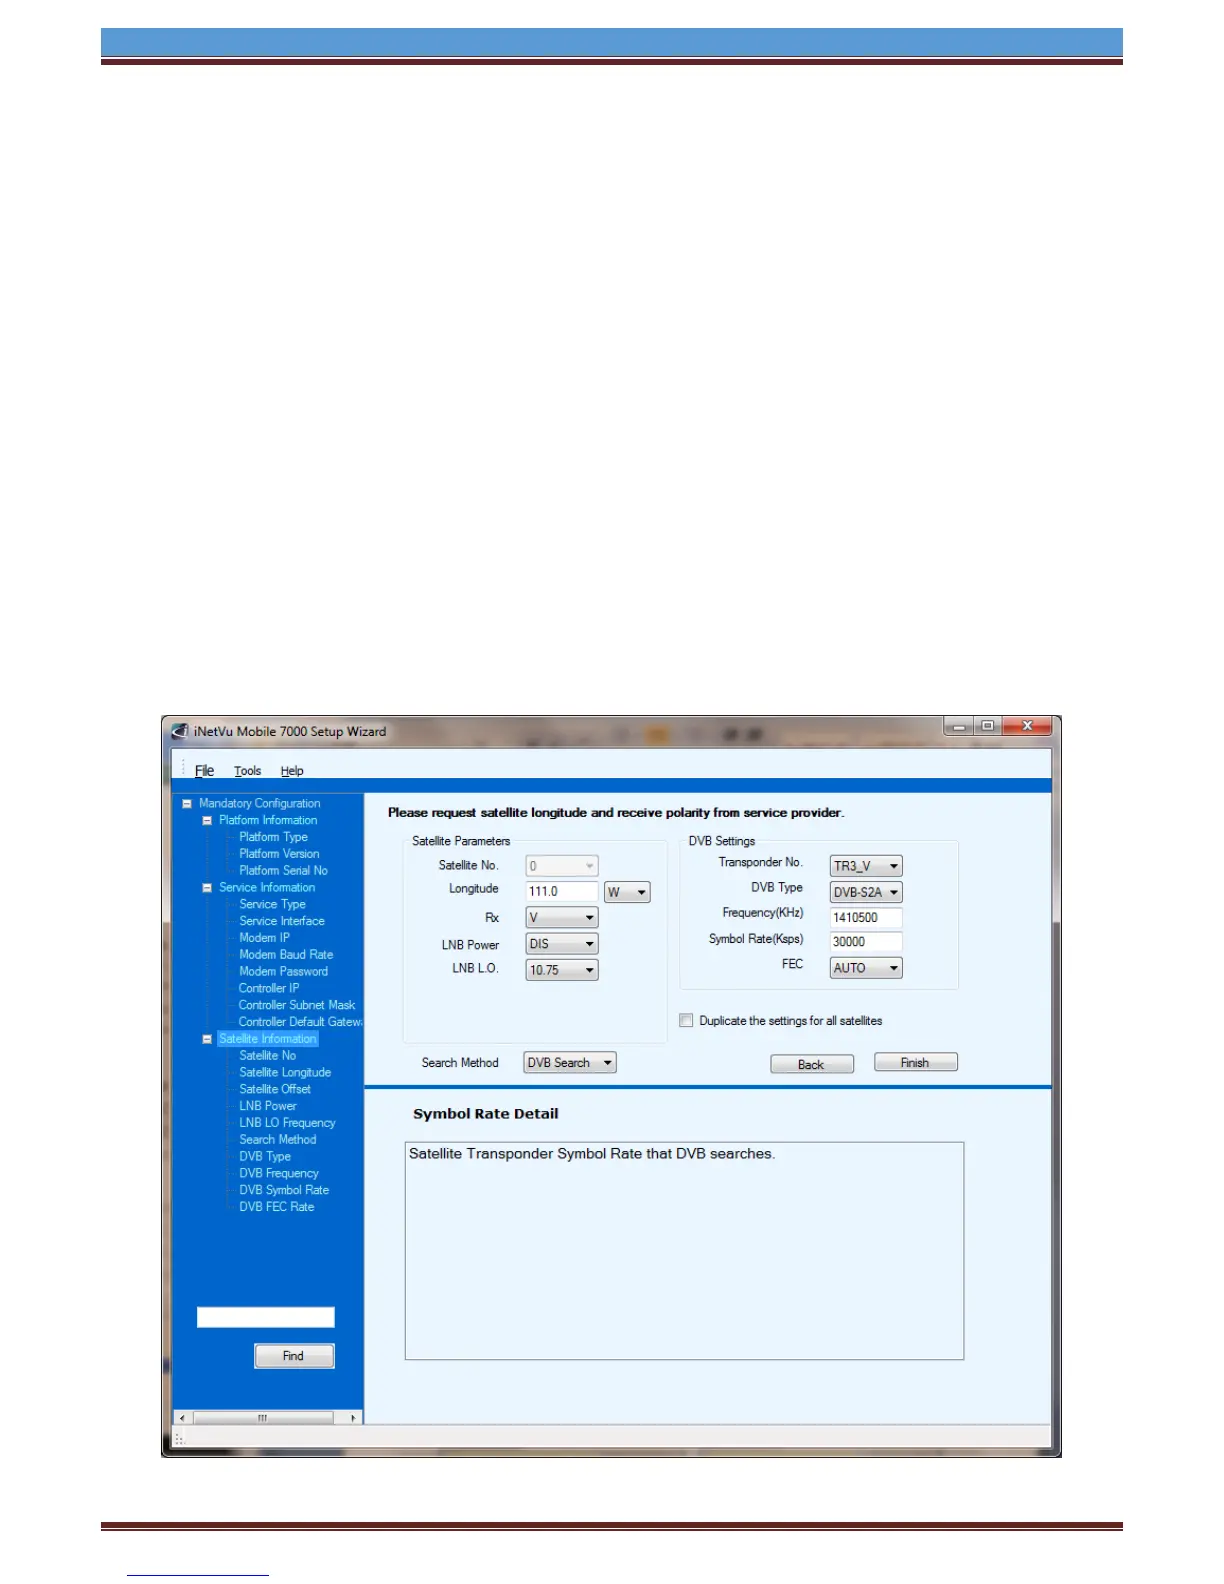Minimize the Setup Wizard window

(958, 727)
